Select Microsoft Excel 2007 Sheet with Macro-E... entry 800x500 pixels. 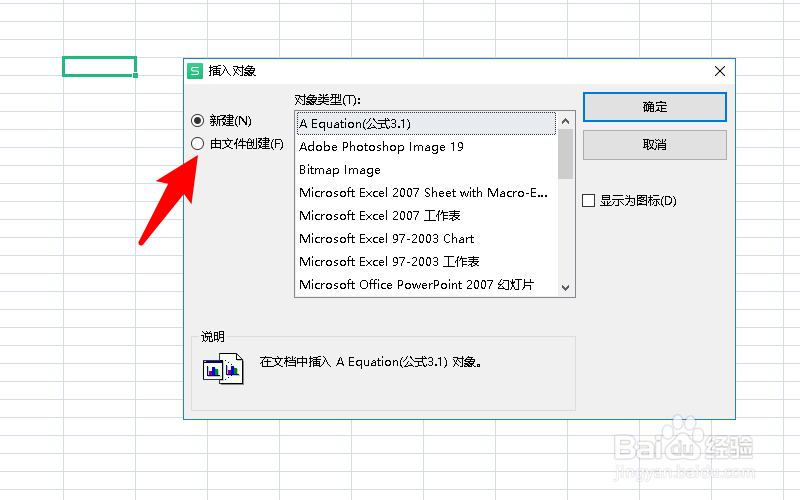[426, 193]
